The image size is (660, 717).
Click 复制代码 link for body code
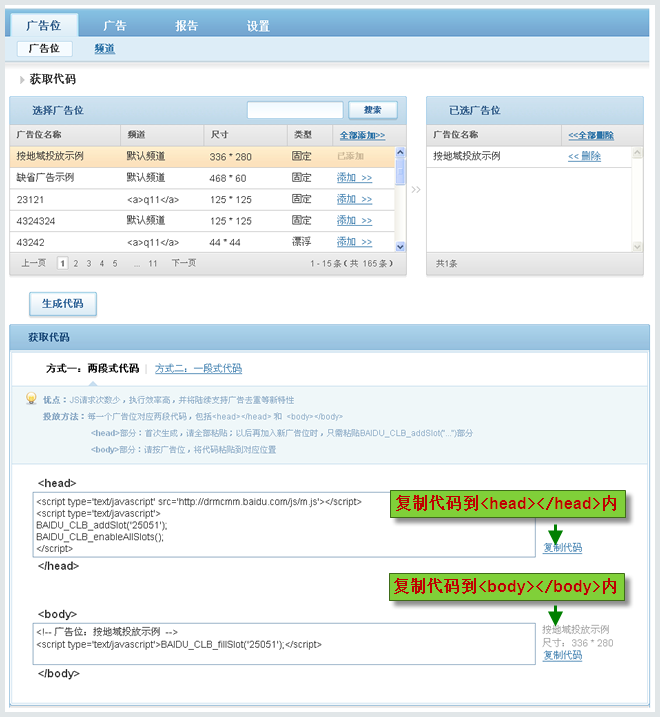pos(563,655)
